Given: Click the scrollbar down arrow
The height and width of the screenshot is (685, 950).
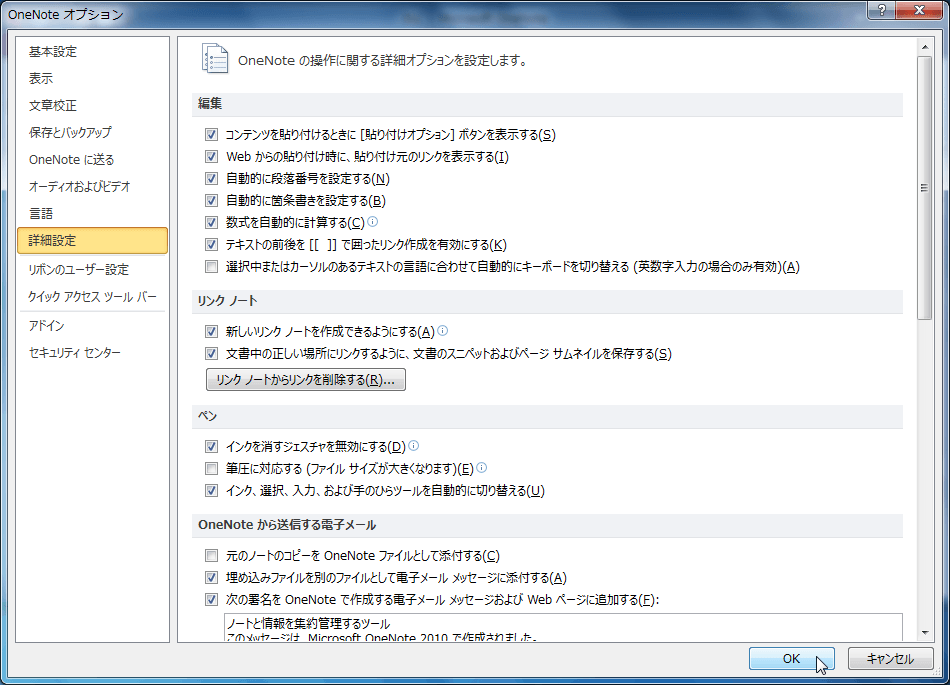Looking at the screenshot, I should tap(925, 633).
